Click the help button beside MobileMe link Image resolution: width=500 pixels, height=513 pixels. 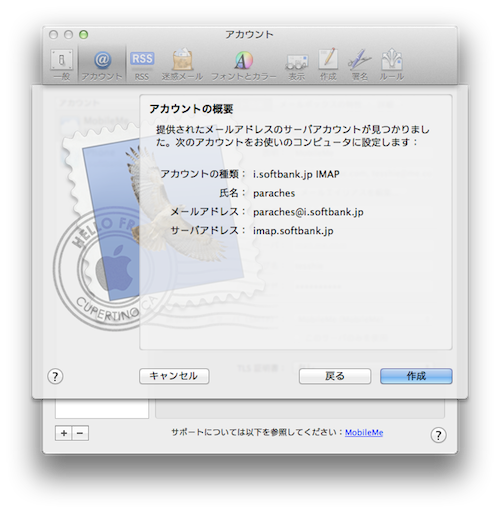pyautogui.click(x=438, y=435)
